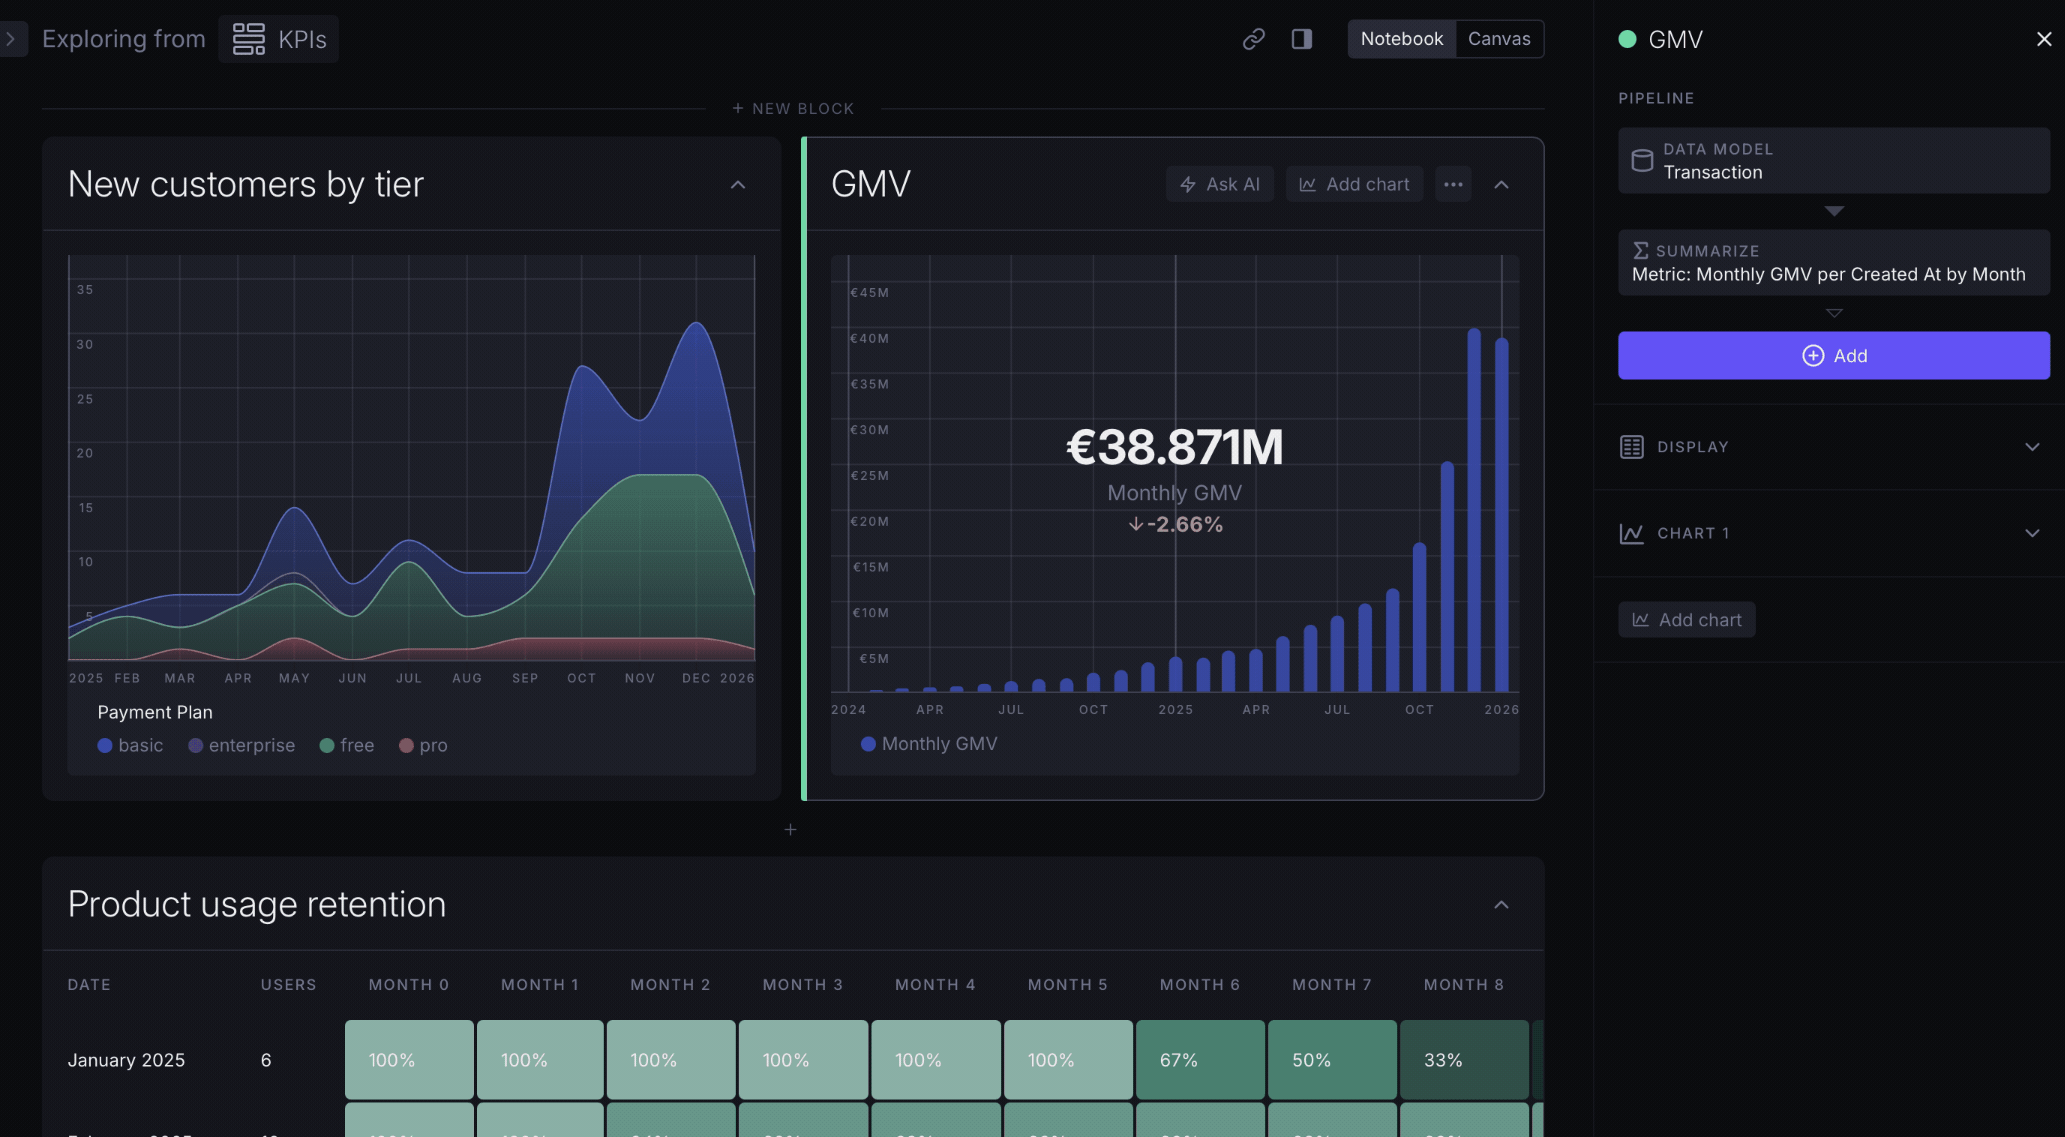
Task: Collapse the New customers by tier block
Action: (x=738, y=185)
